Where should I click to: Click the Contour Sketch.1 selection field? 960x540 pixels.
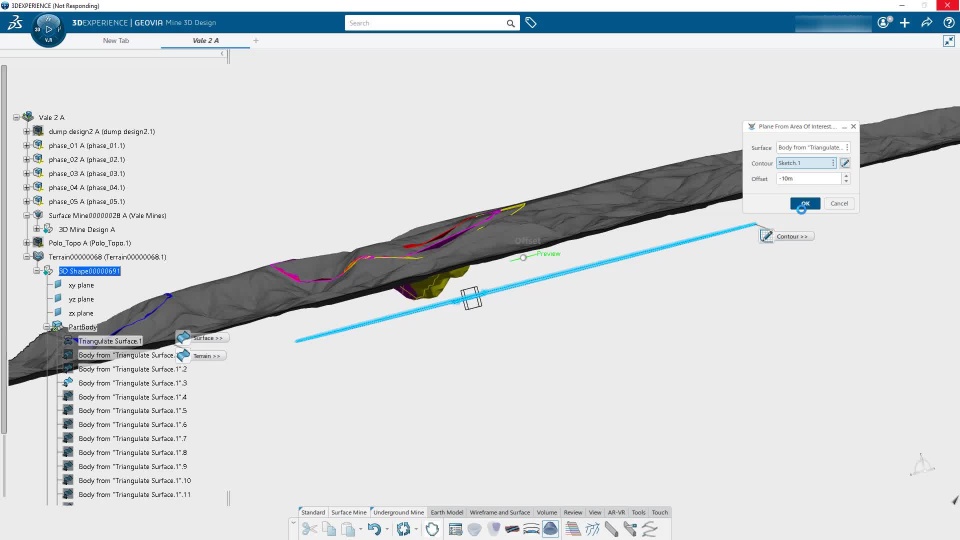(x=806, y=163)
